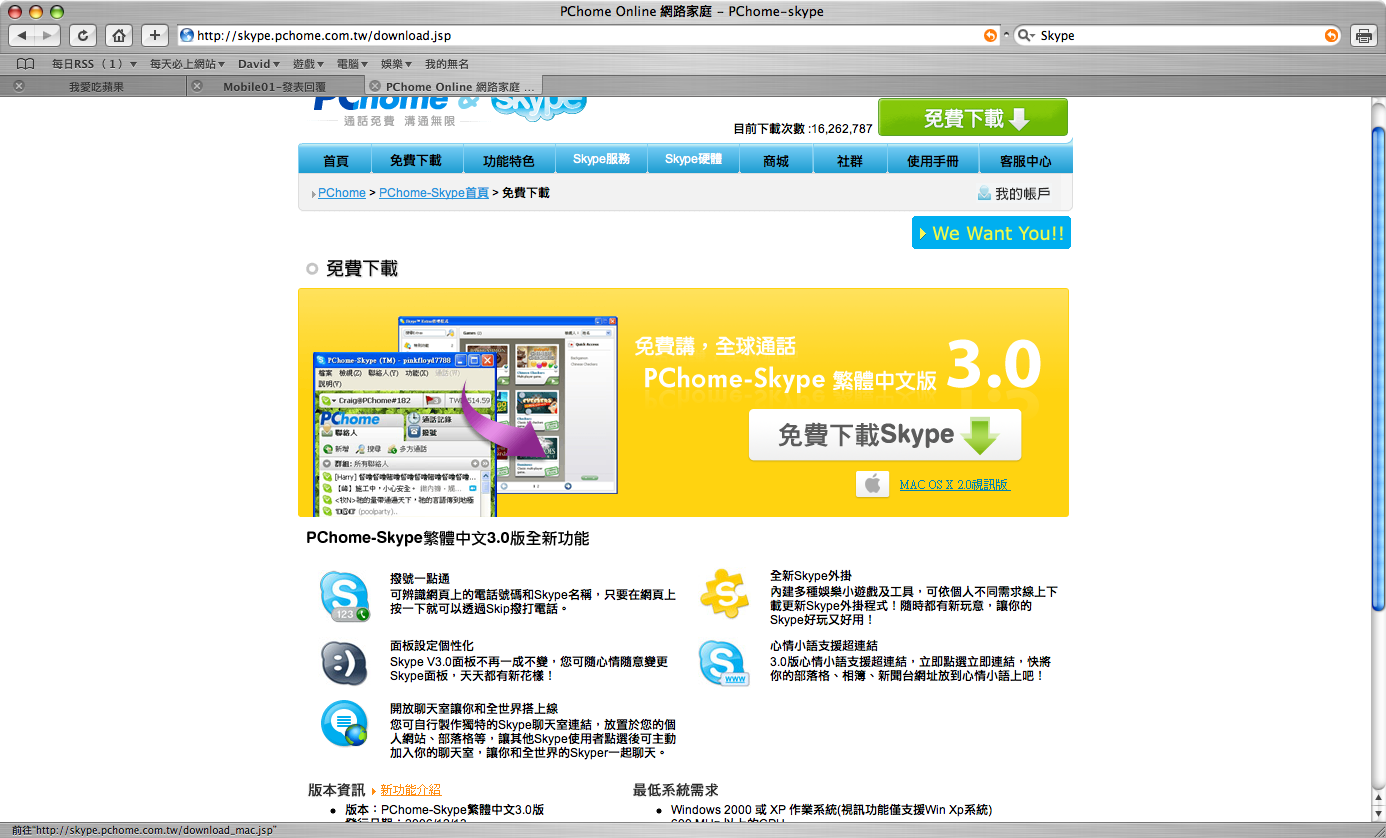Open the 遊戲 bookmarks folder
This screenshot has width=1386, height=838.
[308, 63]
